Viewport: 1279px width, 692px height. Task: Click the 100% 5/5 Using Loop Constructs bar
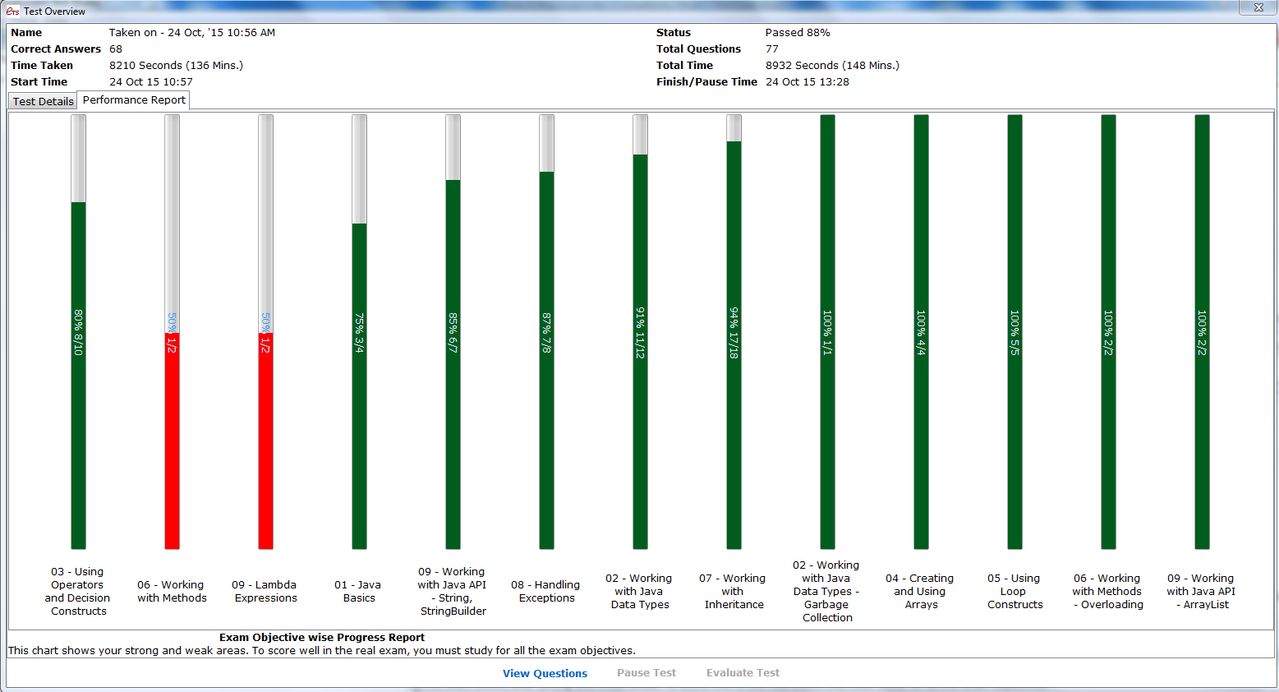pyautogui.click(x=1015, y=332)
